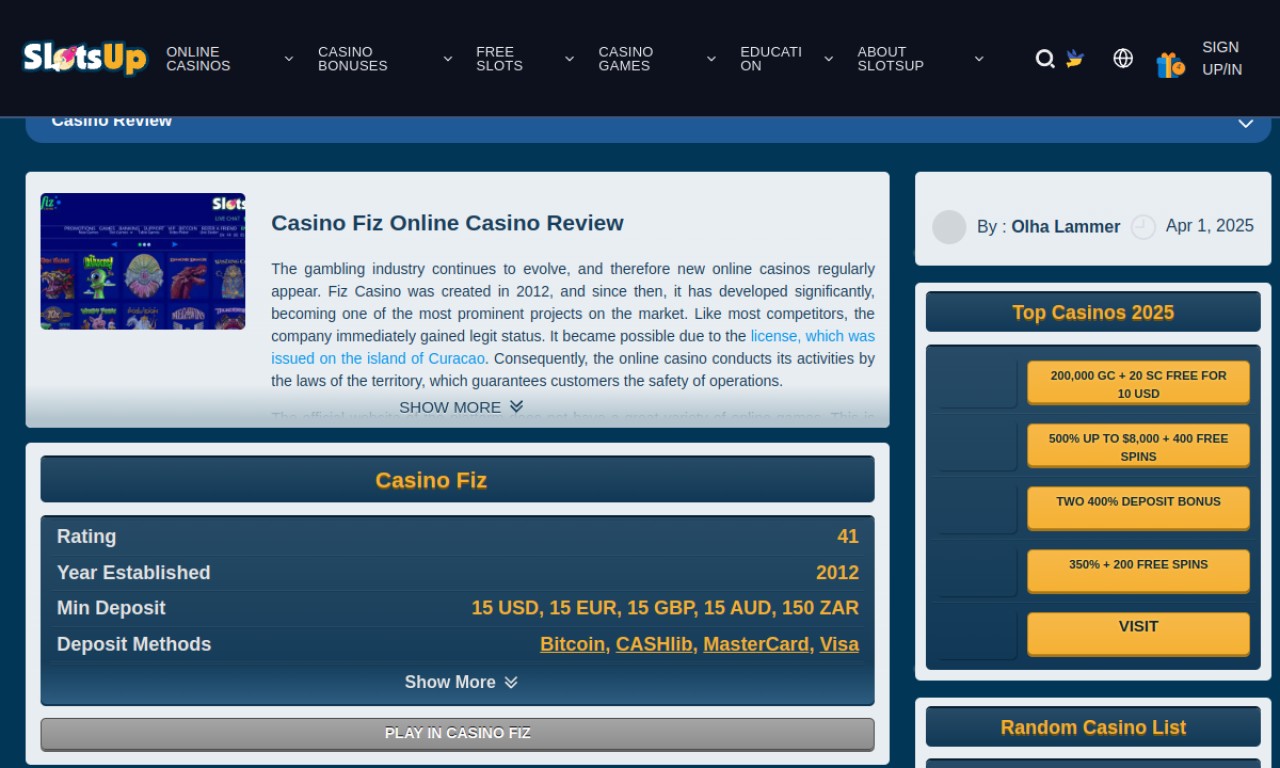Open the gift box rewards icon

pyautogui.click(x=1170, y=64)
